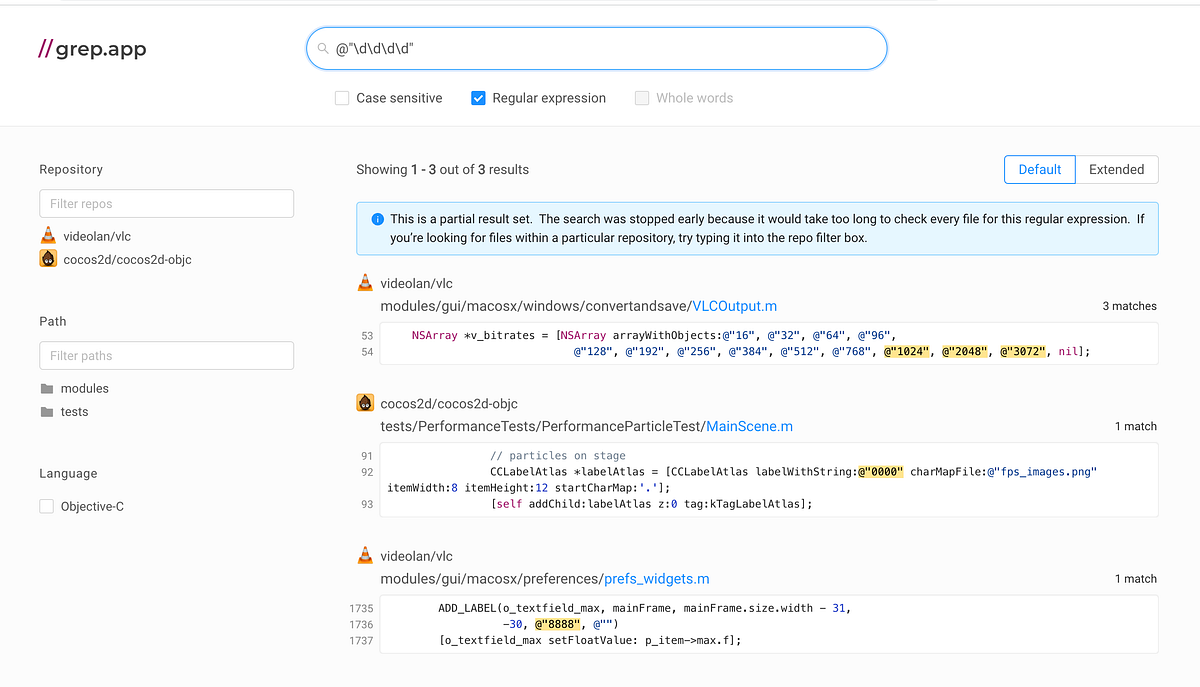Click the folder icon next to modules path
The height and width of the screenshot is (687, 1200).
pyautogui.click(x=48, y=388)
